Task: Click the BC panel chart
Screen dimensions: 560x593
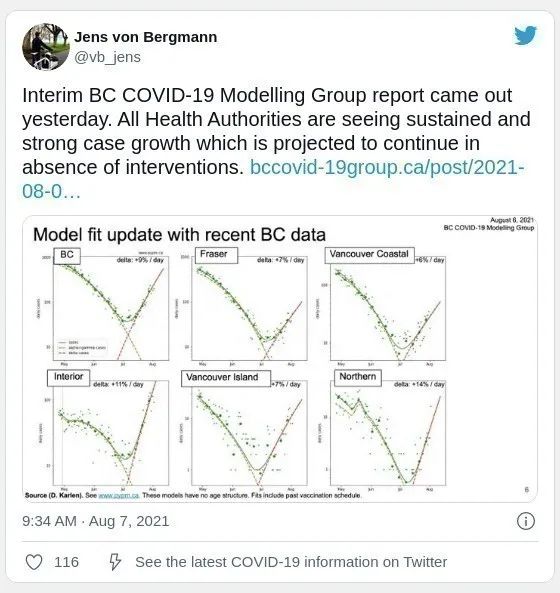Action: [111, 308]
